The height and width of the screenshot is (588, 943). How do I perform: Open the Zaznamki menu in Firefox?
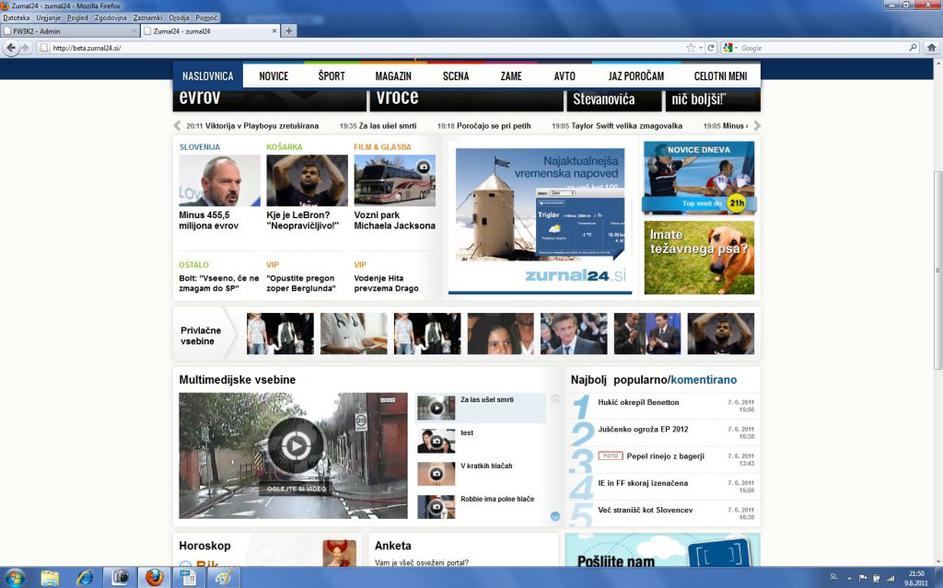[x=147, y=18]
